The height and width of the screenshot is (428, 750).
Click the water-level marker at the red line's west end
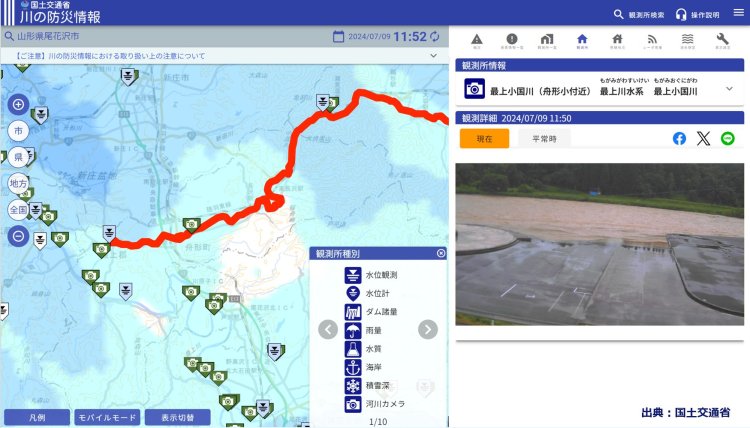tap(109, 233)
